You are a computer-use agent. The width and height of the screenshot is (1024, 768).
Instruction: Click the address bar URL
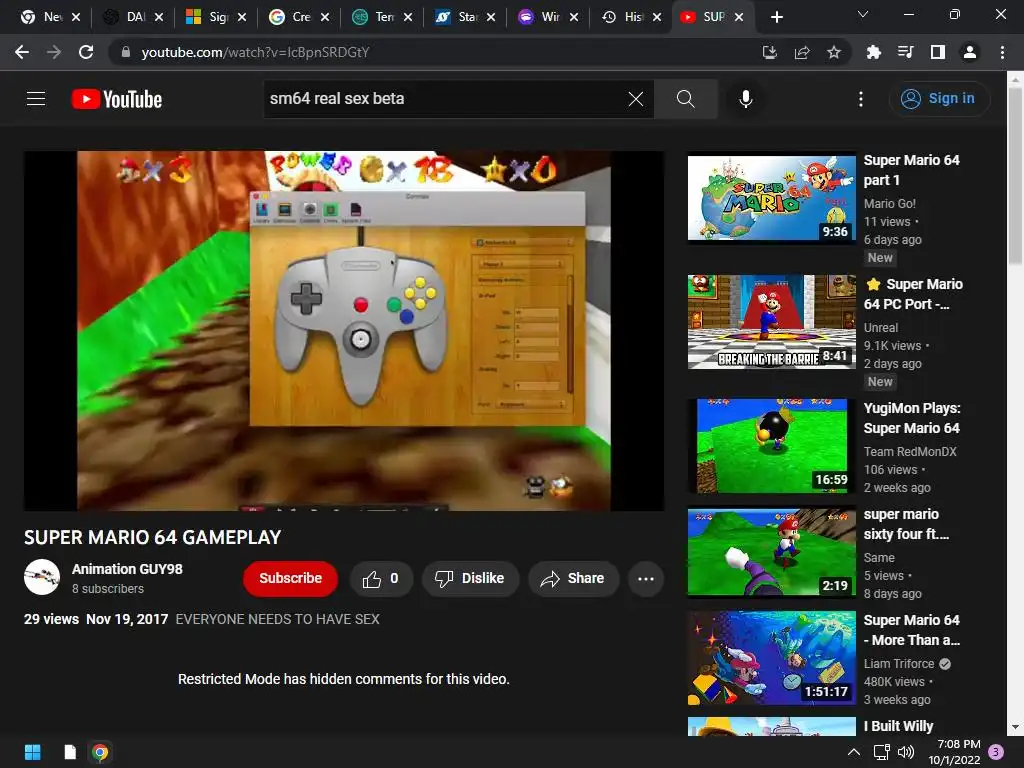[x=255, y=52]
